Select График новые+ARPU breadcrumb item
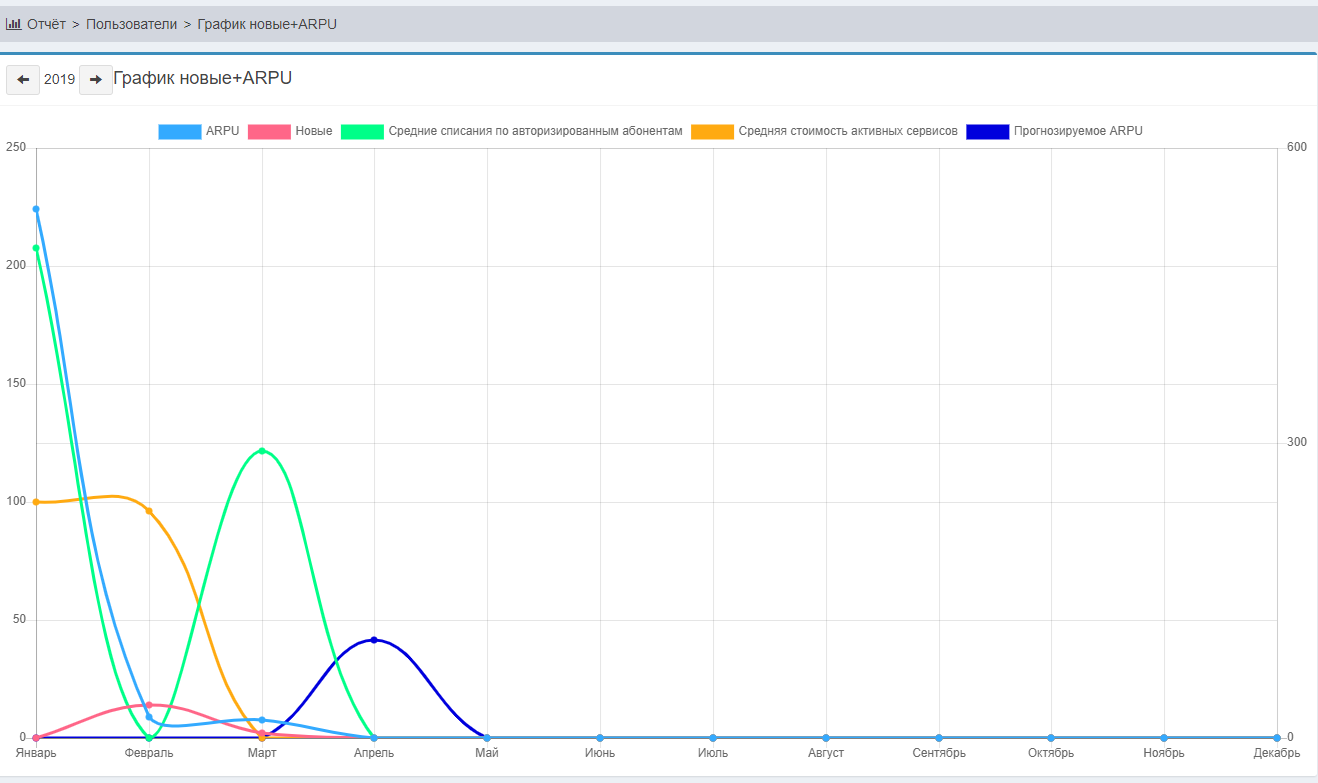The height and width of the screenshot is (783, 1318). point(267,24)
